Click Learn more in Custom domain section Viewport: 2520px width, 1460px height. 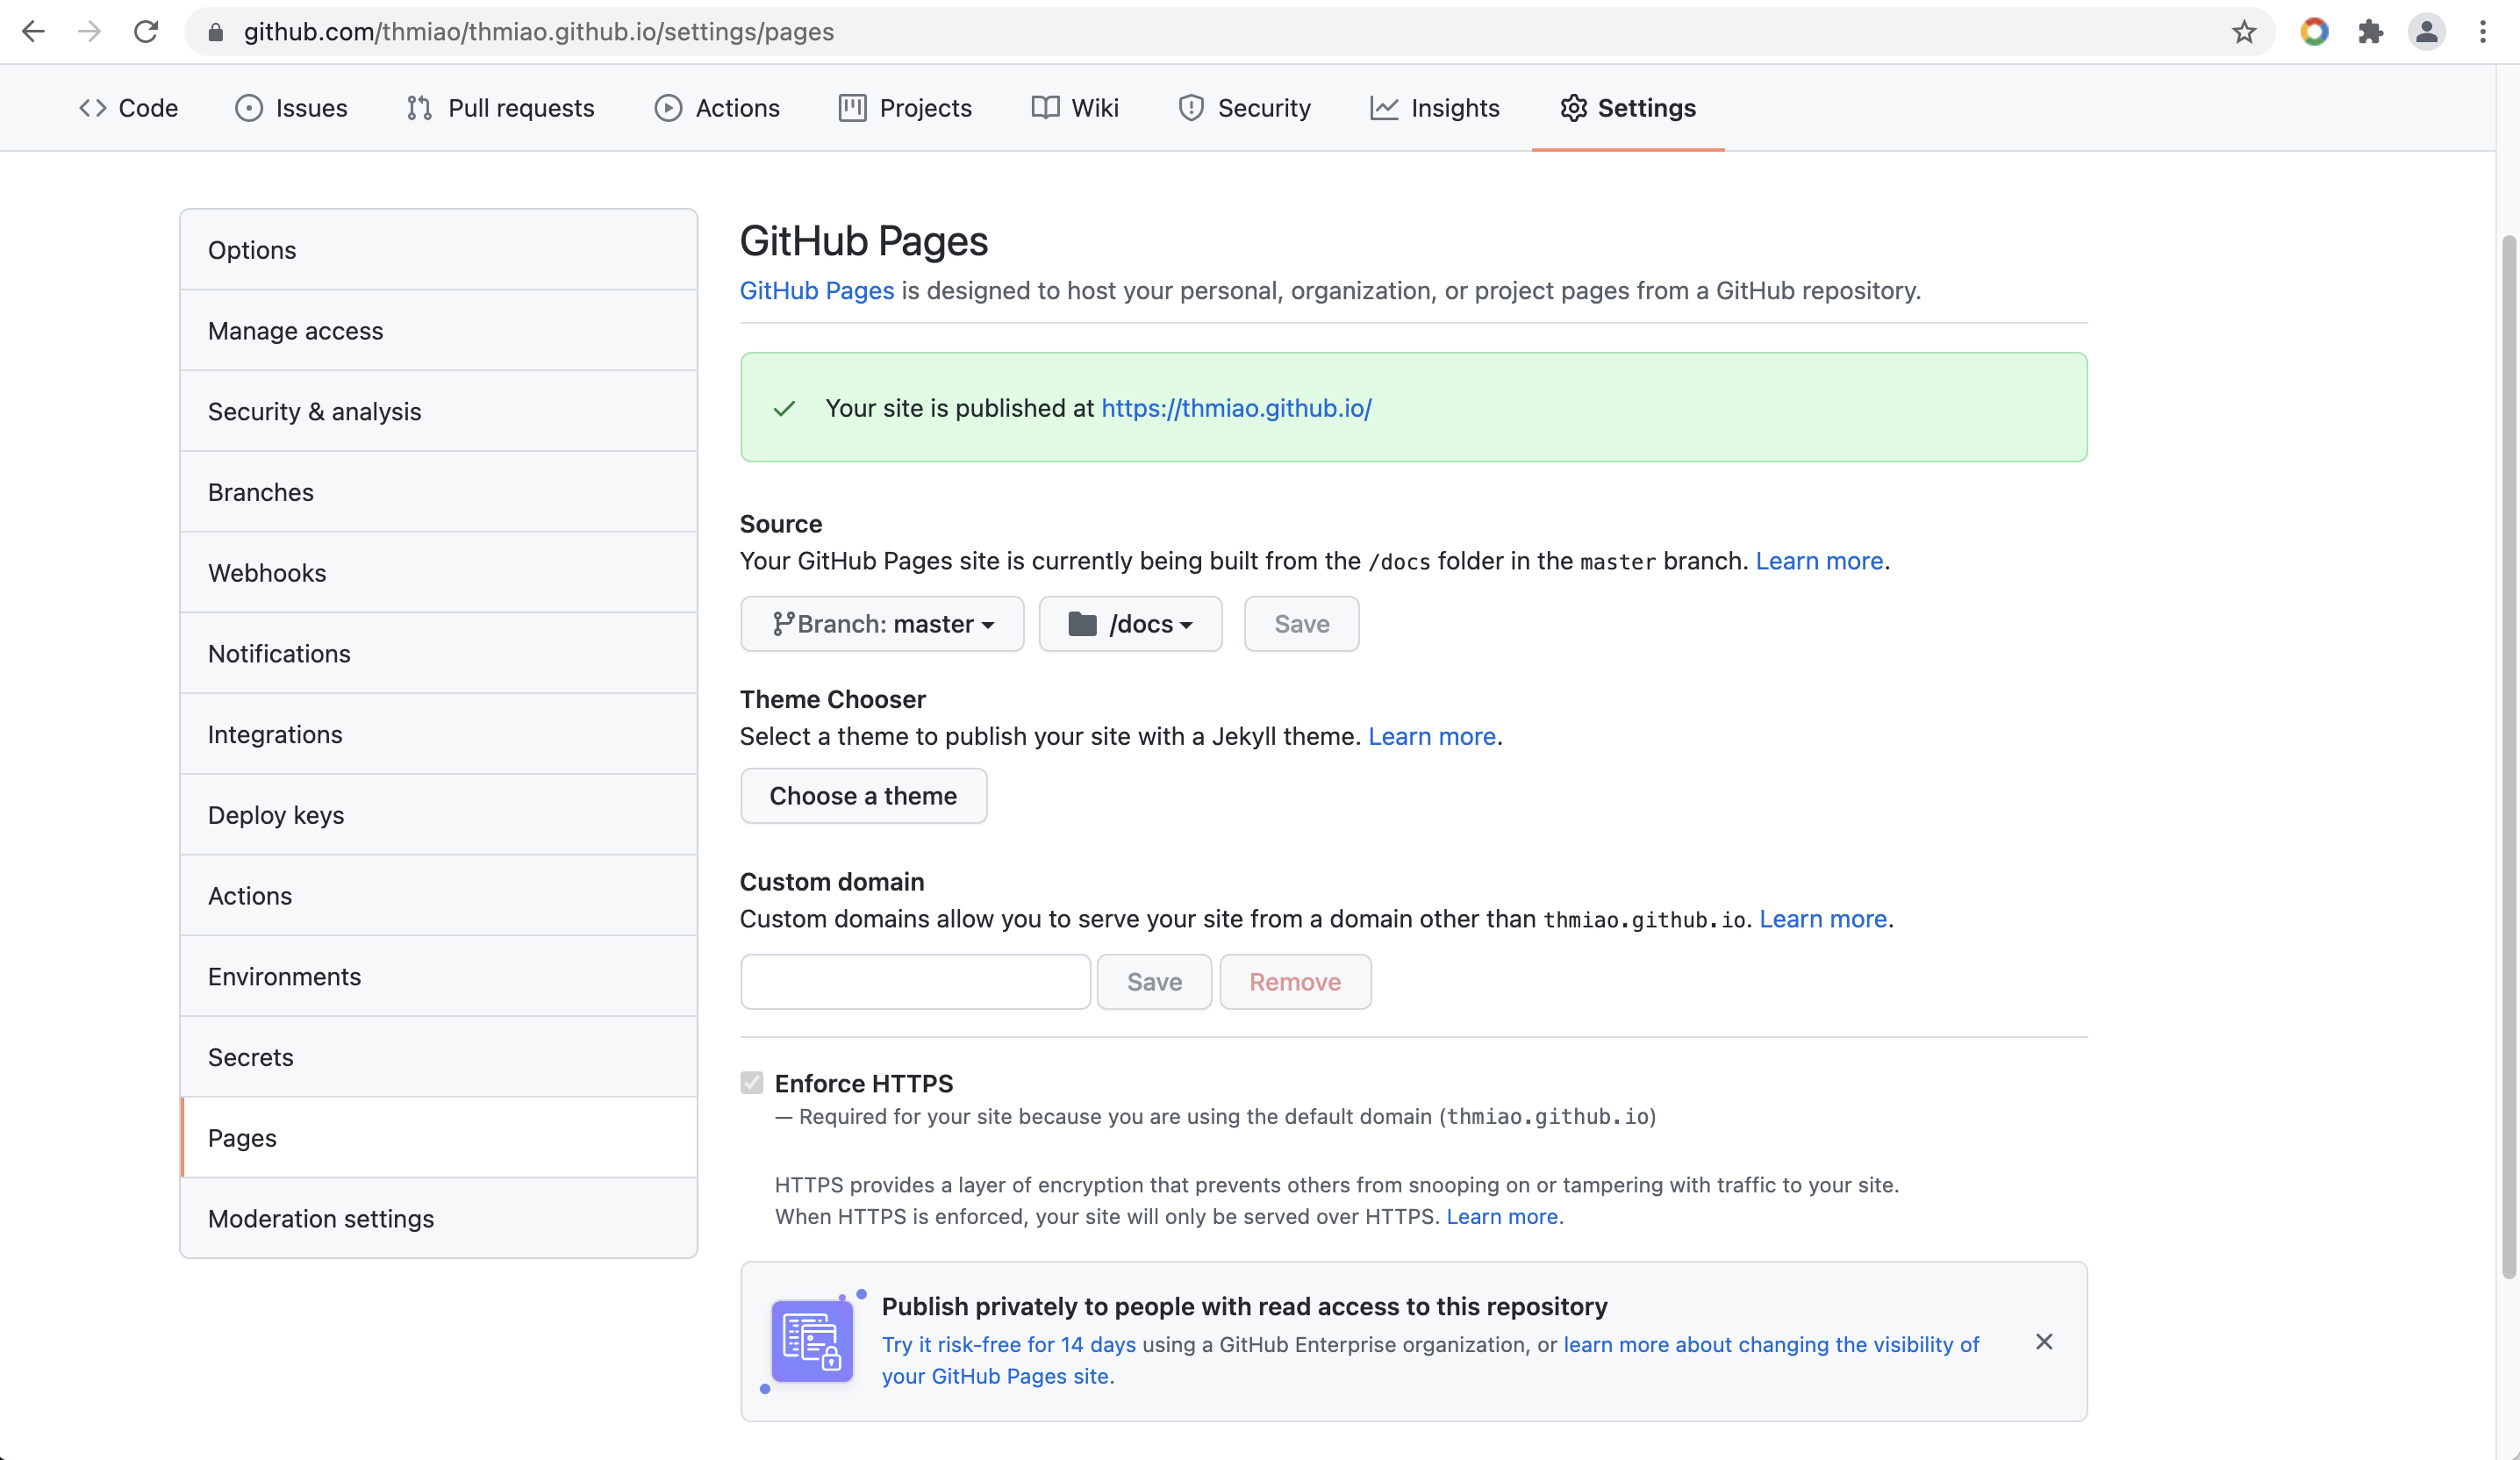point(1823,919)
